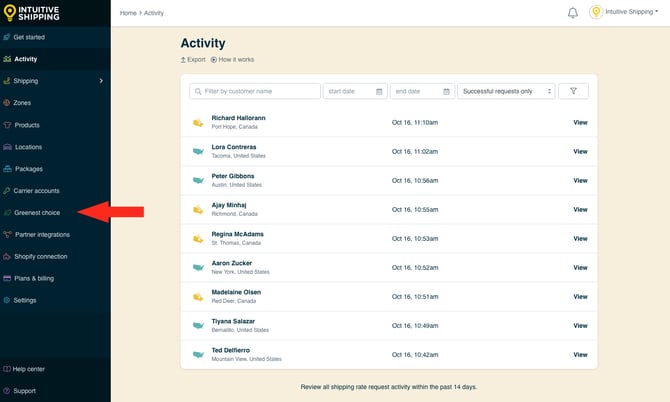Select the 'Oct 16, 10:51am' timestamp

click(415, 297)
